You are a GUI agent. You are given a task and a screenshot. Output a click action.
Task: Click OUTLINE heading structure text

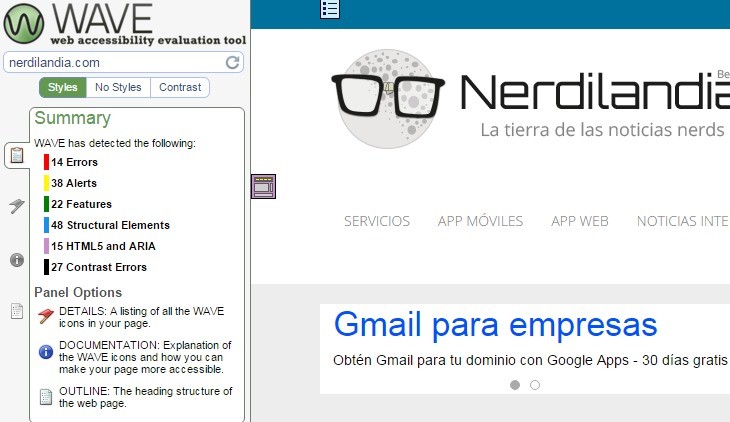point(145,397)
